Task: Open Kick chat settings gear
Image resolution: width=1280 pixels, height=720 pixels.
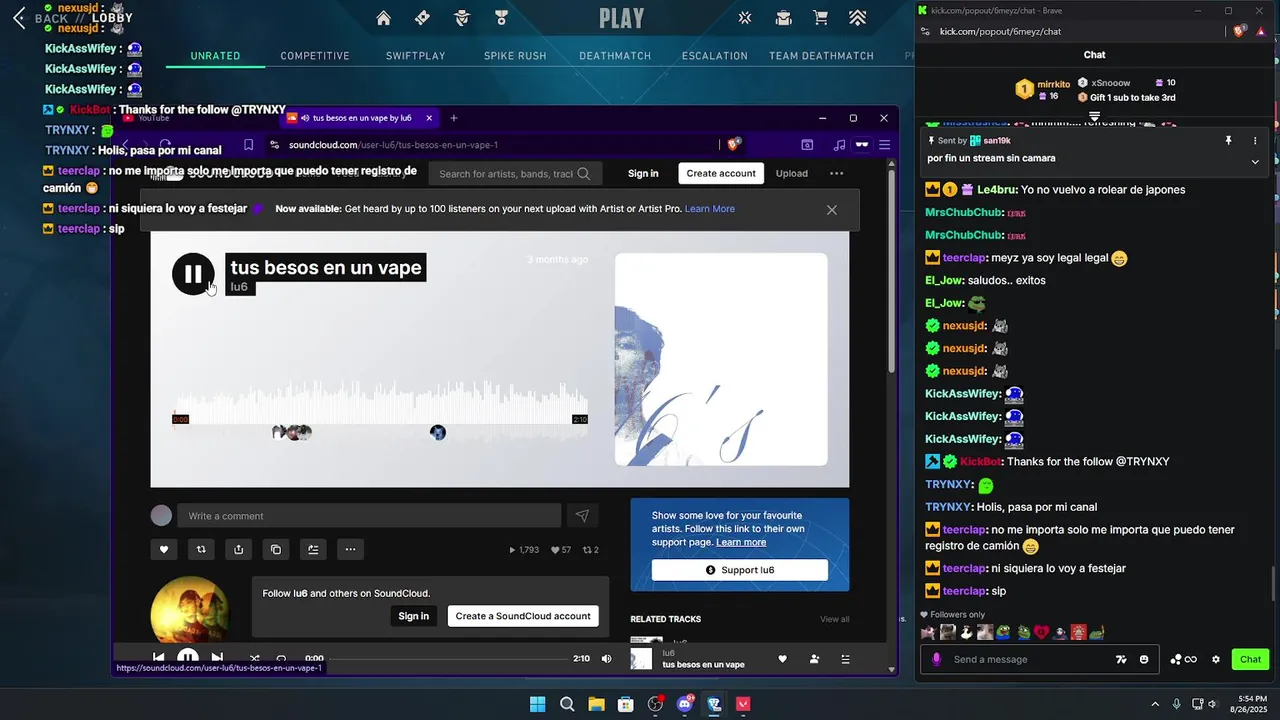Action: click(x=1216, y=659)
